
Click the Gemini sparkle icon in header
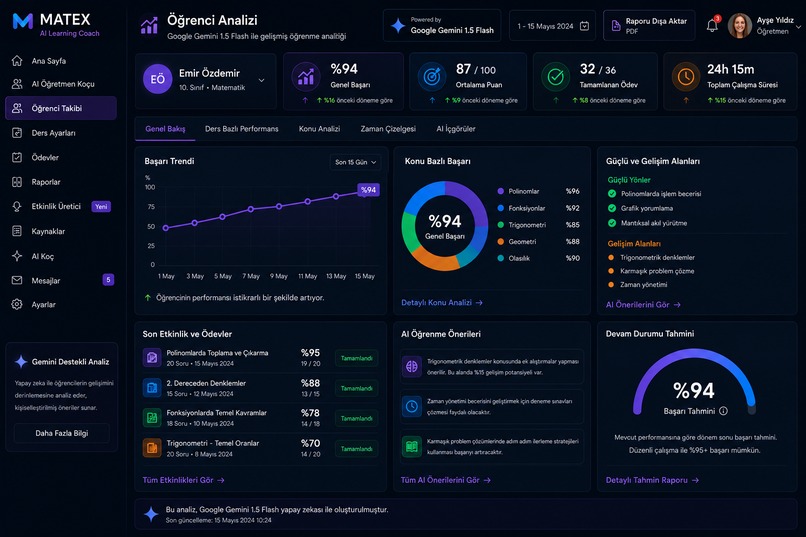[x=398, y=25]
